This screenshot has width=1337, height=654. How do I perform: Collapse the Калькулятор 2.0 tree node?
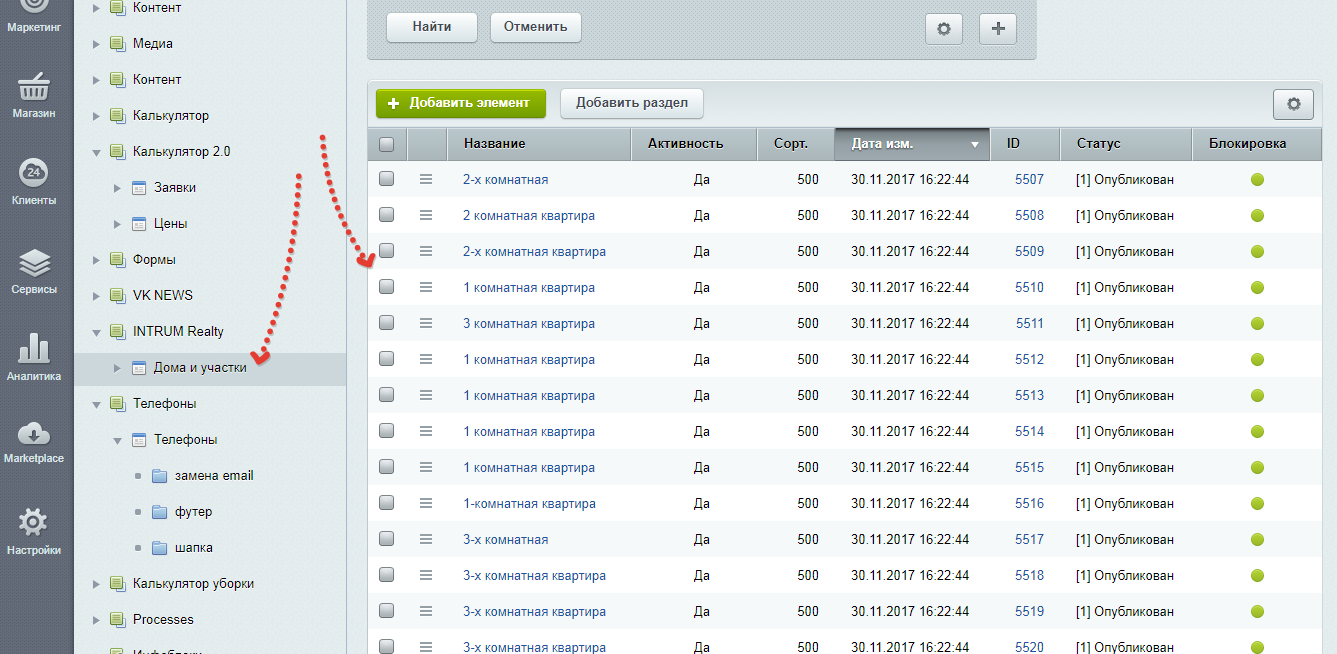point(97,152)
